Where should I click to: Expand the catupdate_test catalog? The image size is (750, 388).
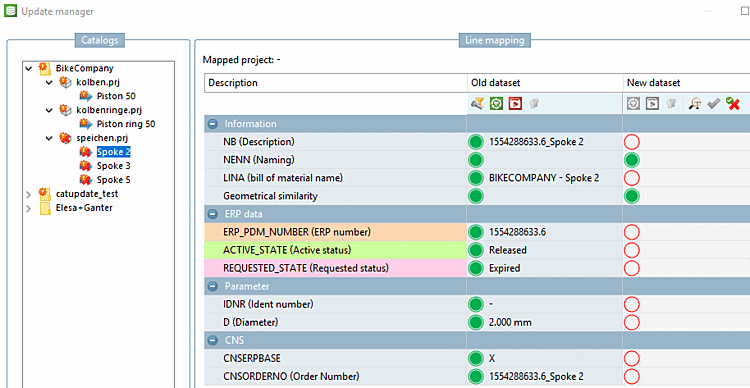(29, 194)
